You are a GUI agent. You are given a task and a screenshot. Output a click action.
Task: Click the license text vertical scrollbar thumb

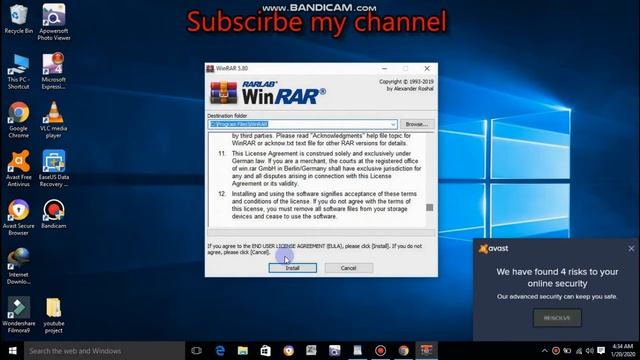click(429, 207)
